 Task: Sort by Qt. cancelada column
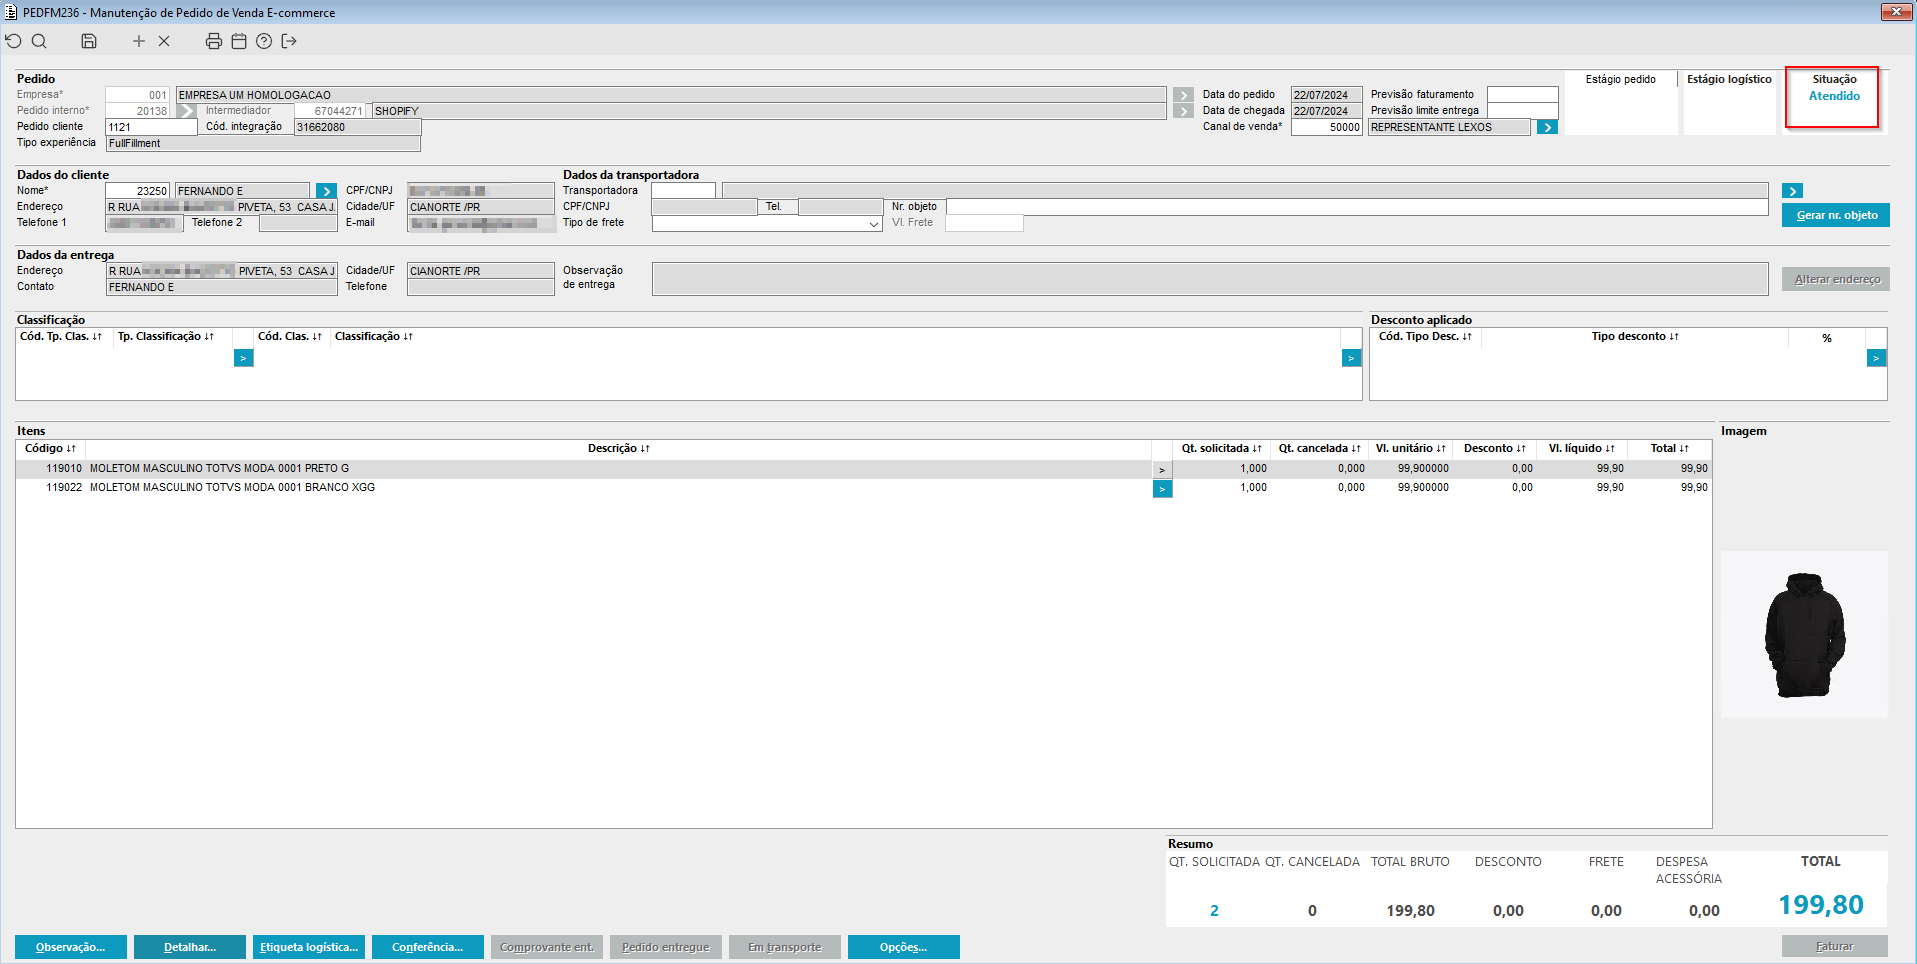(x=1319, y=449)
